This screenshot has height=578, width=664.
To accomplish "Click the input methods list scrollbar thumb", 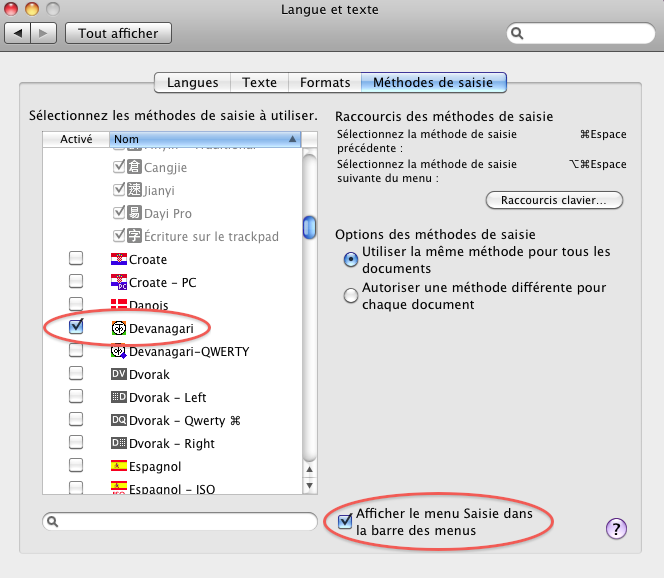I will pyautogui.click(x=310, y=225).
